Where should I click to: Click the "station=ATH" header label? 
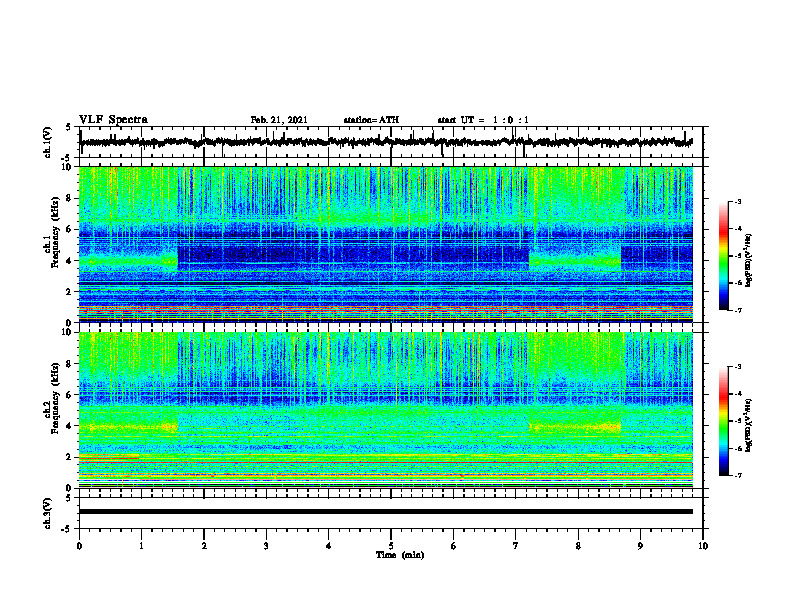pyautogui.click(x=371, y=120)
